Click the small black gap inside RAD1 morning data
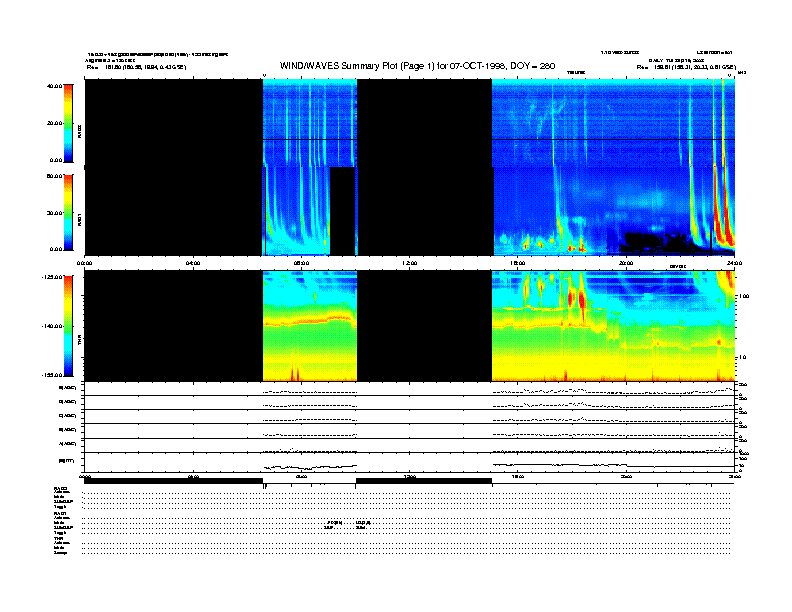 342,211
